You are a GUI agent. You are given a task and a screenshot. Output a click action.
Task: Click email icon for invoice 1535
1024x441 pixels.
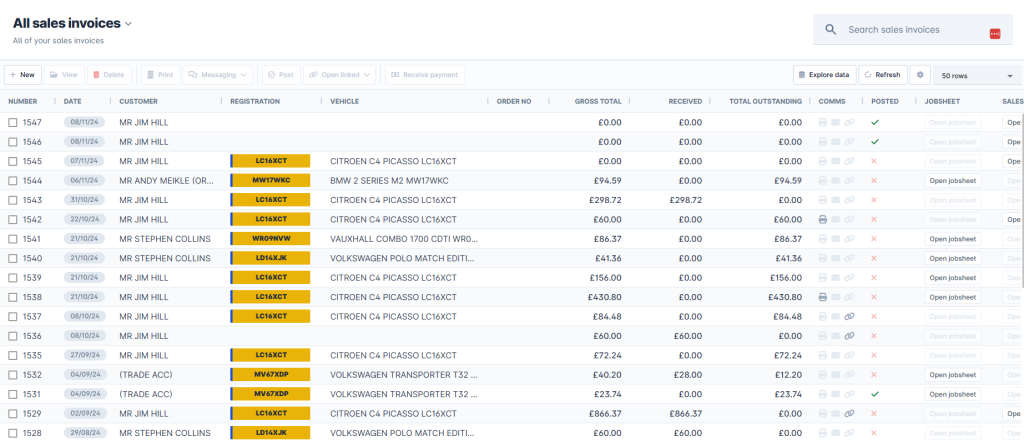pyautogui.click(x=836, y=355)
